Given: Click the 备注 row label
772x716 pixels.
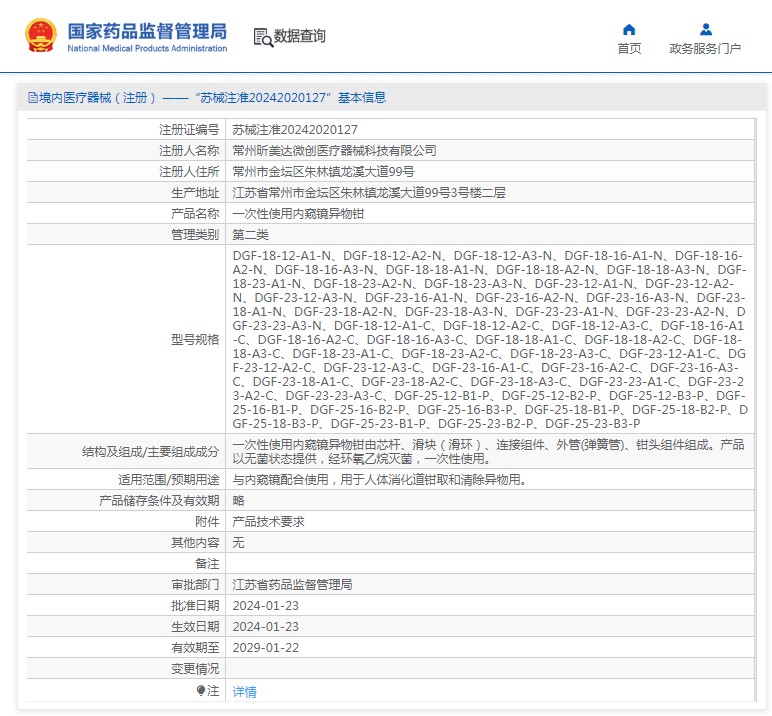Looking at the screenshot, I should pyautogui.click(x=207, y=563).
